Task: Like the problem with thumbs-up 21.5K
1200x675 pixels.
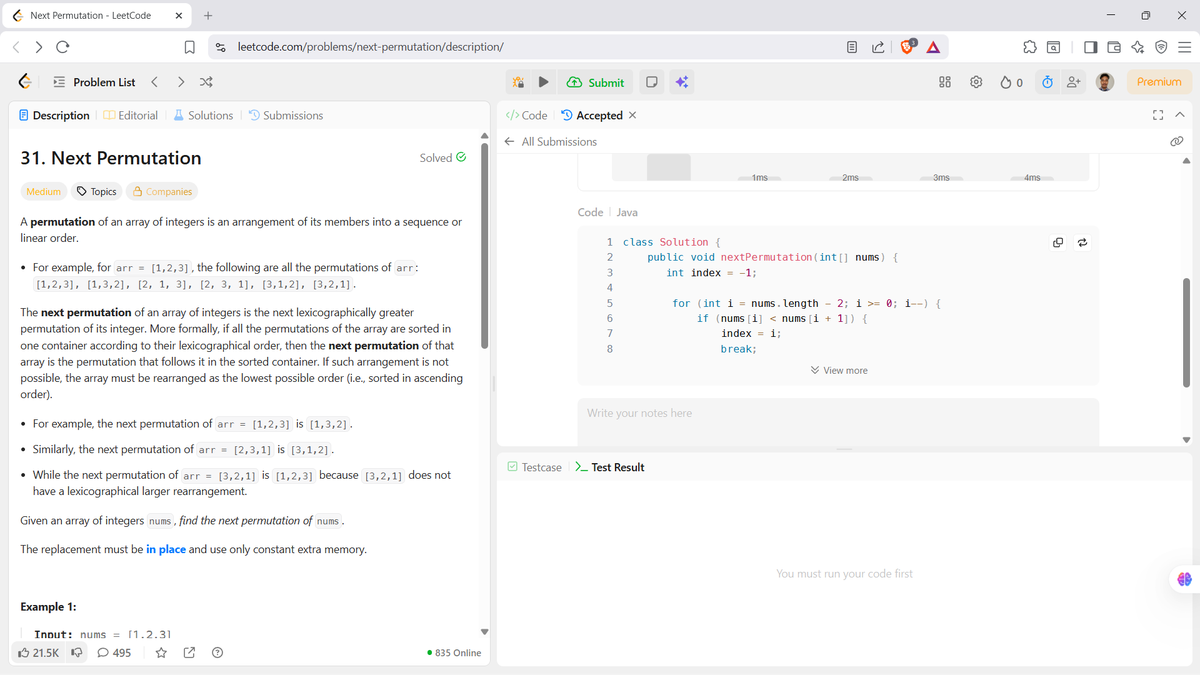Action: [38, 653]
